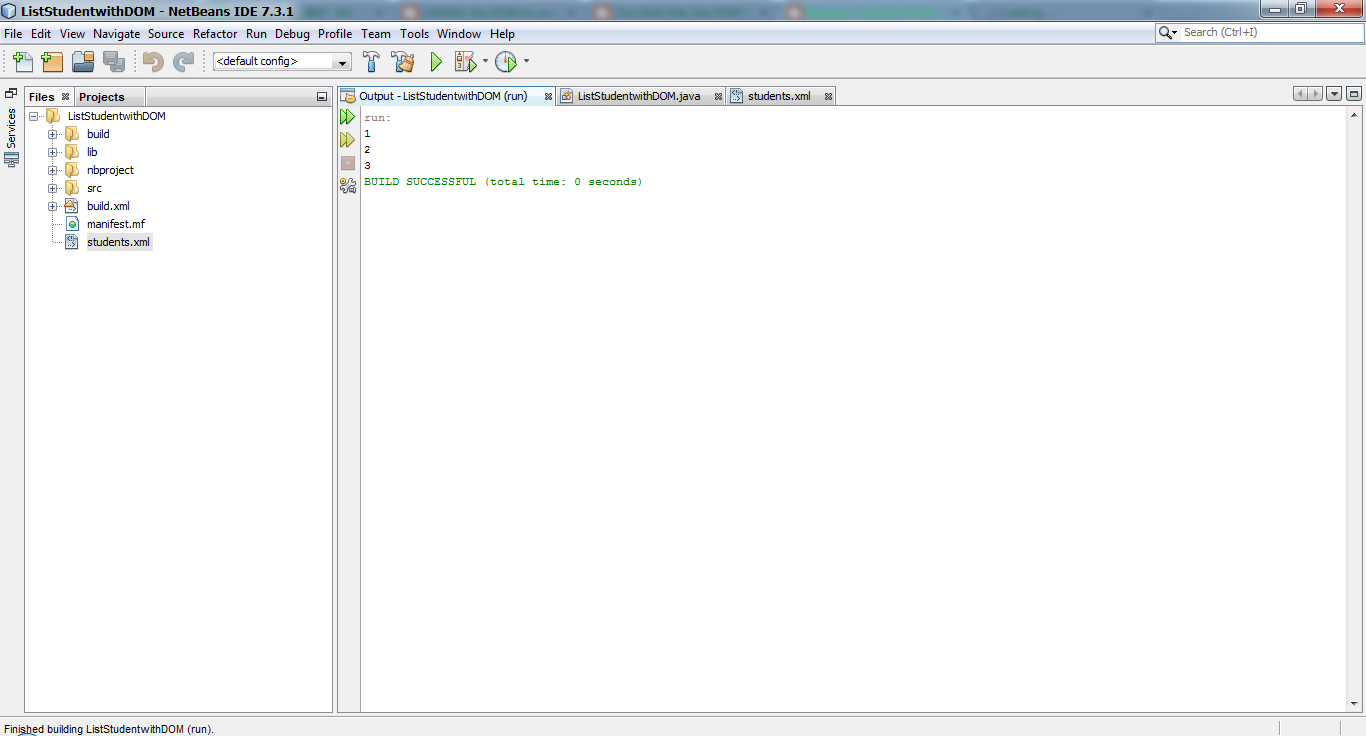Select manifest.mf in Files tree
Viewport: 1366px width, 736px height.
116,224
